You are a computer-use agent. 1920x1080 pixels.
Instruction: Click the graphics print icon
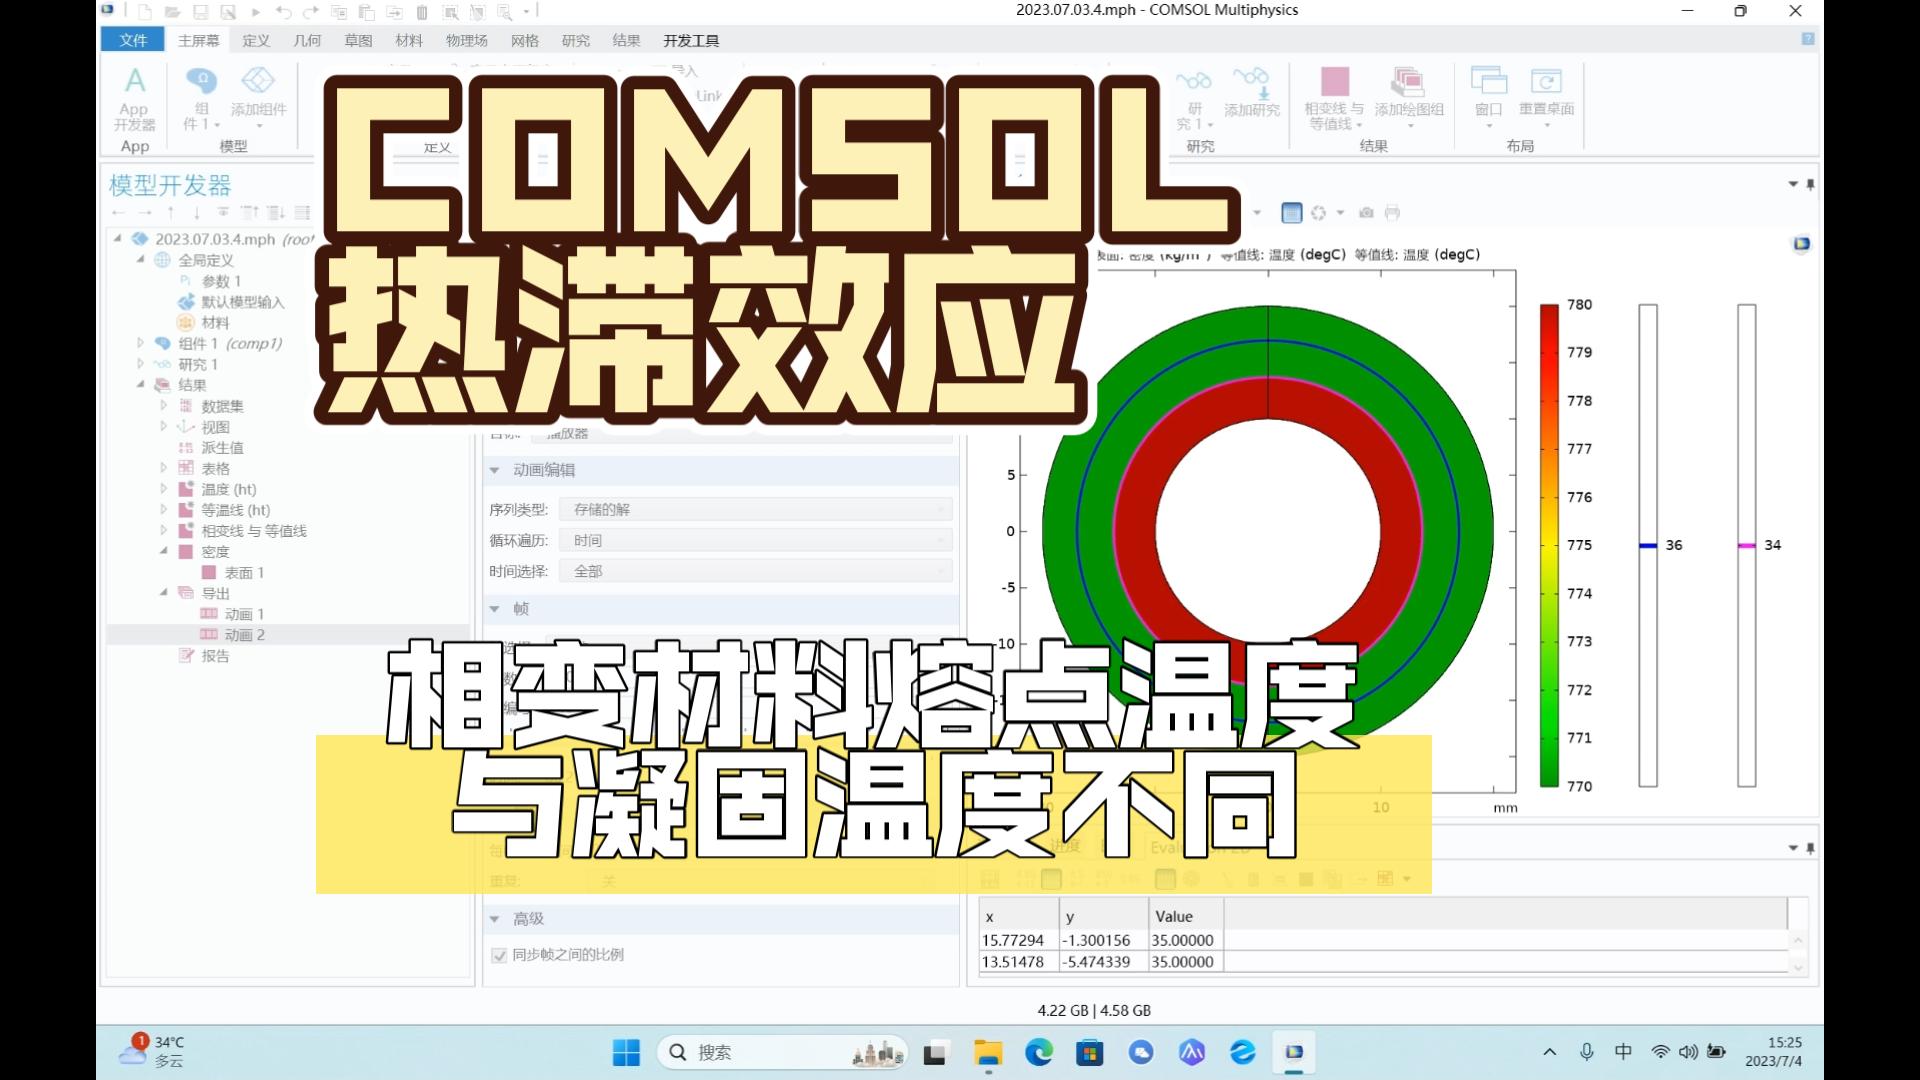click(x=1392, y=212)
